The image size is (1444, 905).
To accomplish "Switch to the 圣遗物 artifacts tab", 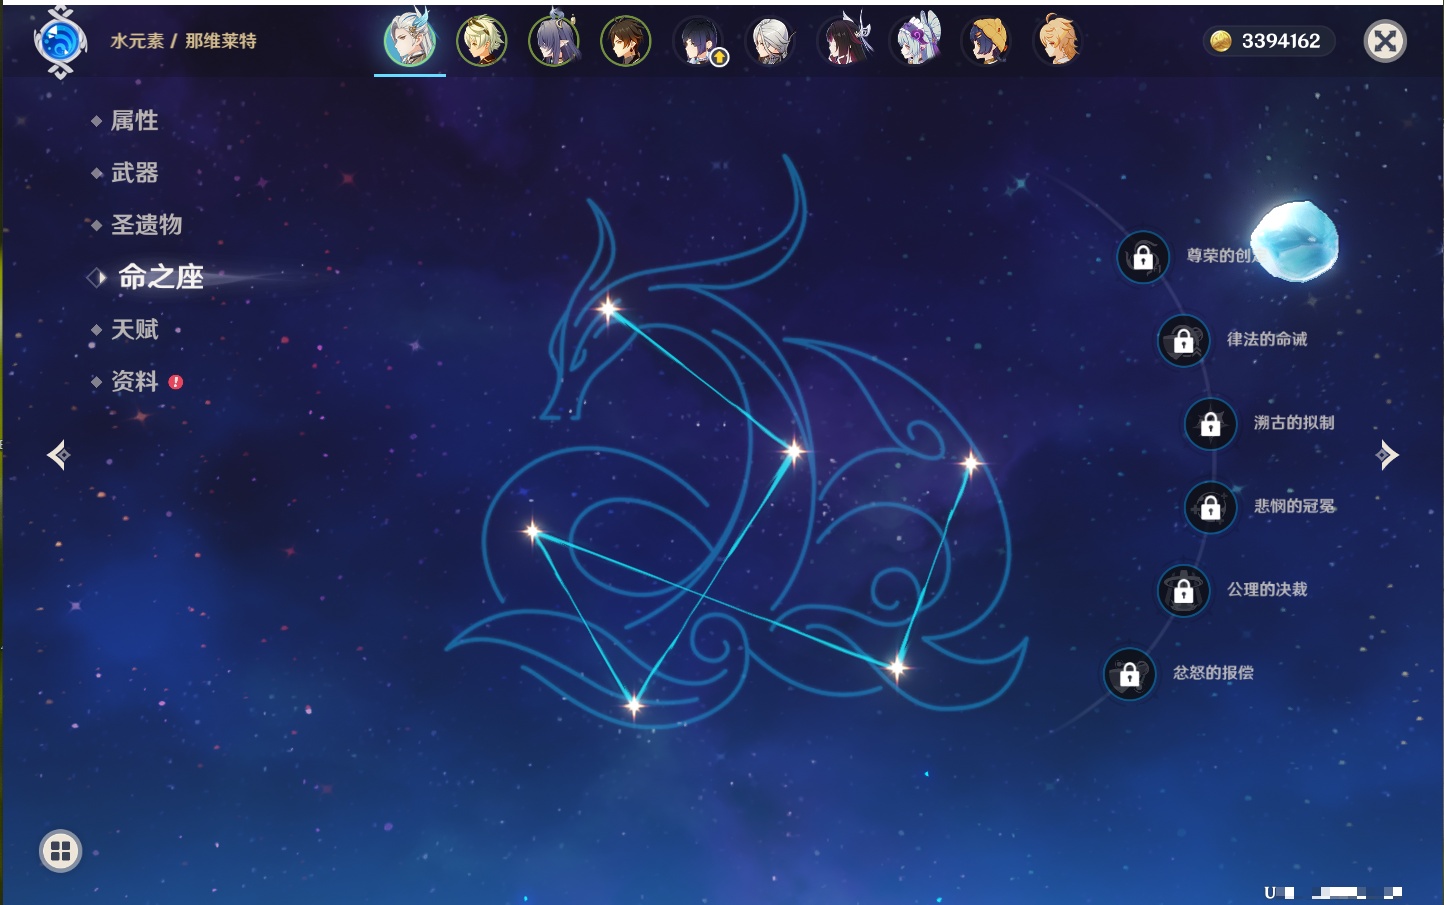I will pyautogui.click(x=146, y=225).
